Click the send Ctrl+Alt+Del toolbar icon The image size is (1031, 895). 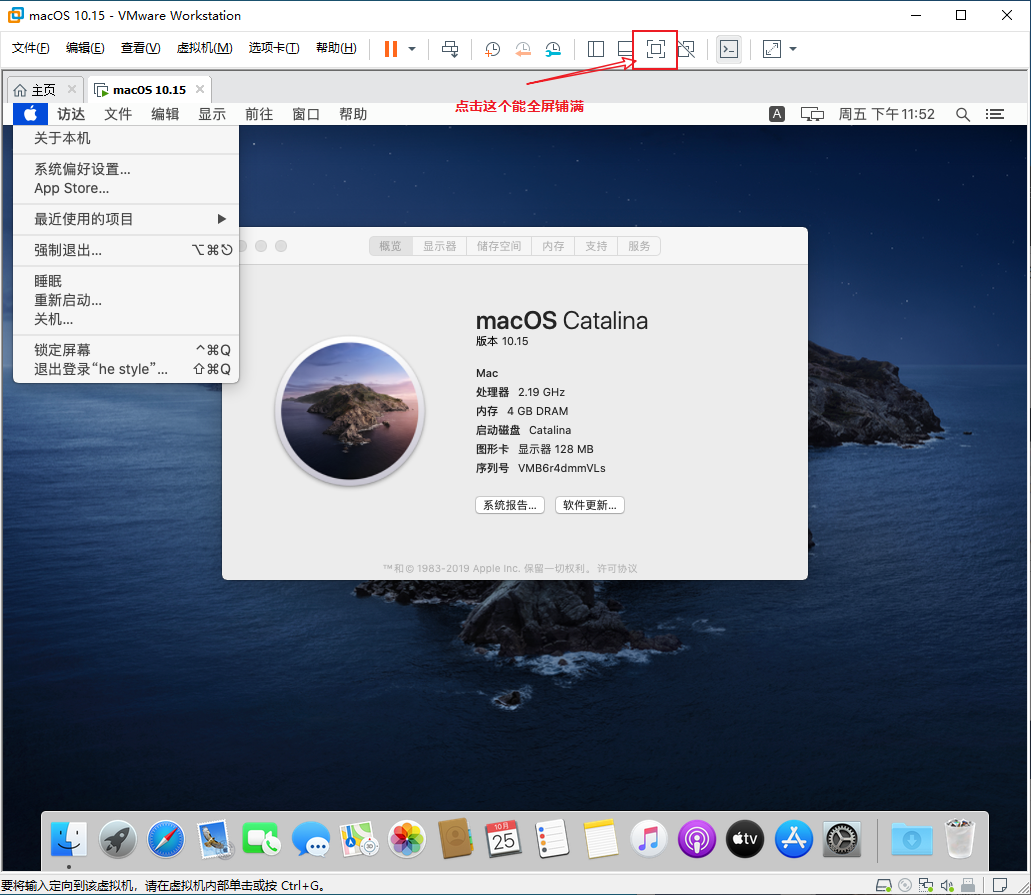click(450, 49)
